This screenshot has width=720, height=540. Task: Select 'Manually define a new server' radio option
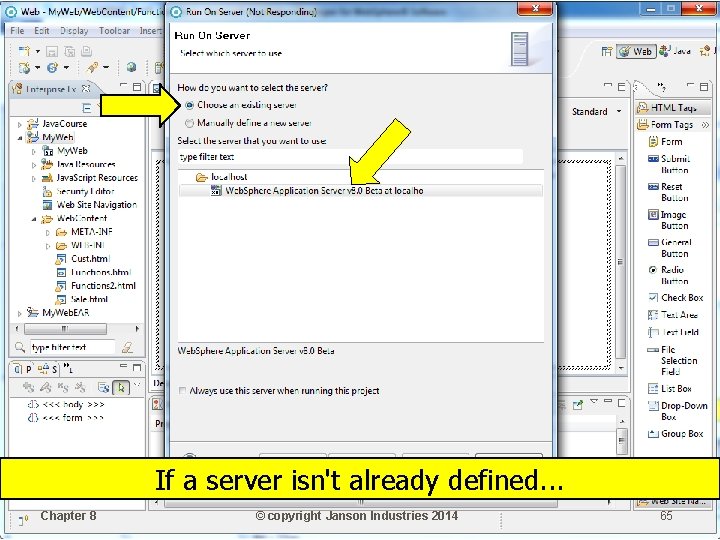189,123
